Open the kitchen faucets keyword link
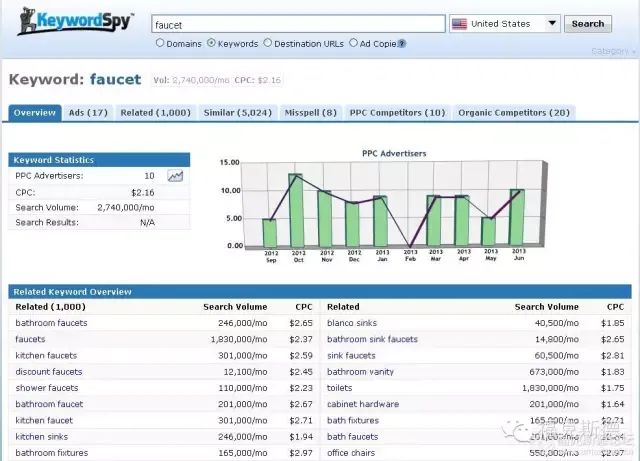 46,356
